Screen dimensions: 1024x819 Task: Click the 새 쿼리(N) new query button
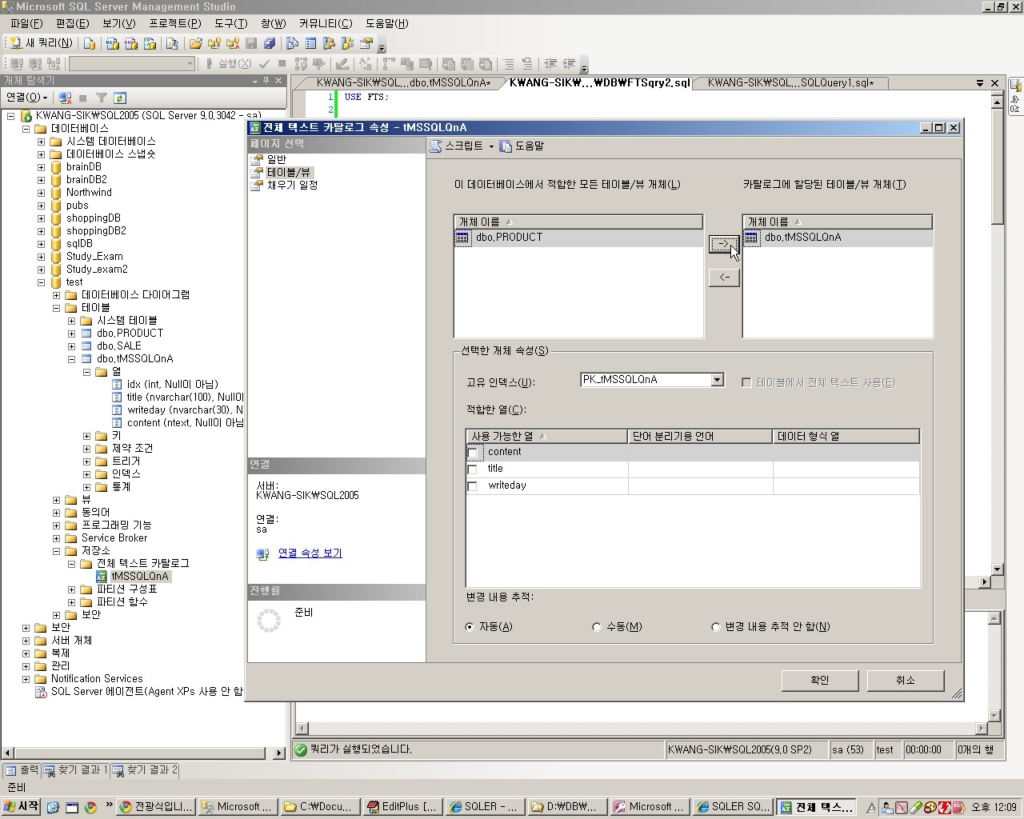(41, 44)
